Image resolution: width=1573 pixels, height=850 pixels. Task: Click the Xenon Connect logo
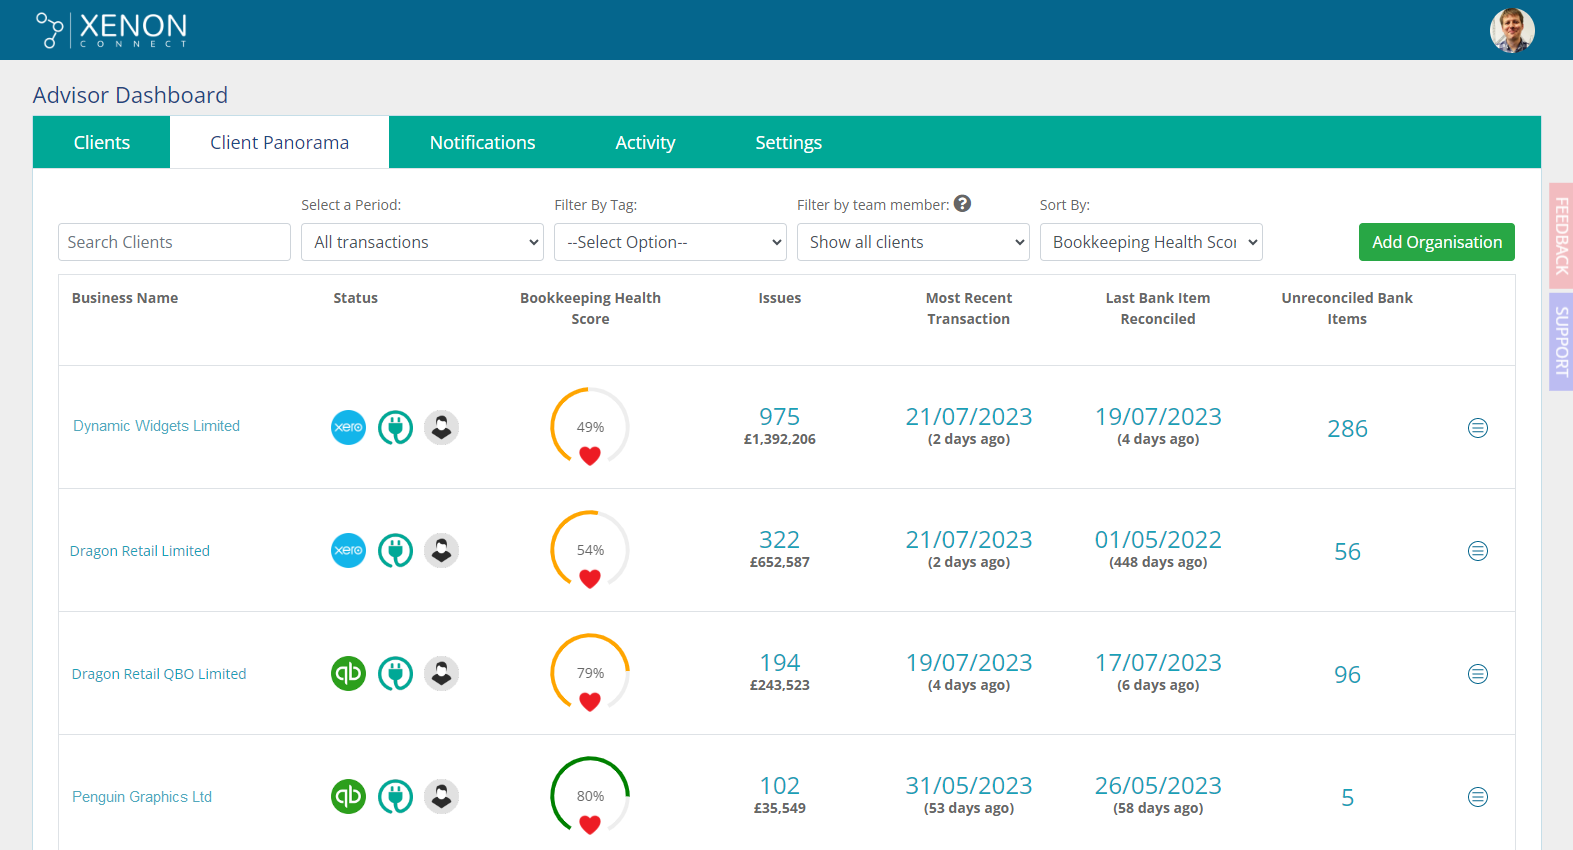(112, 30)
